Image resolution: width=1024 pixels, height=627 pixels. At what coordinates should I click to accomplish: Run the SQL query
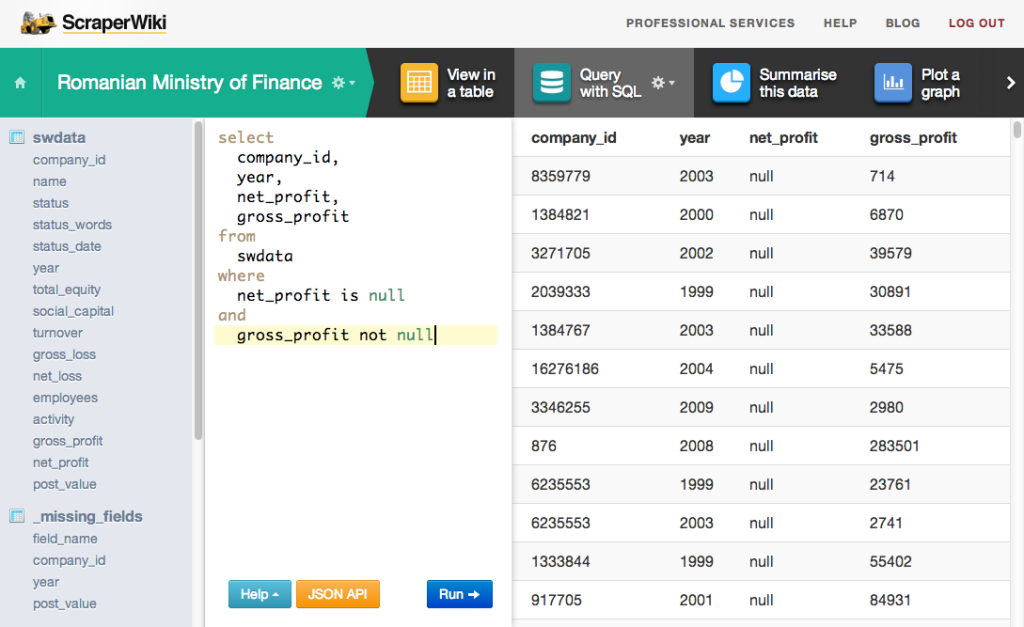(x=459, y=593)
